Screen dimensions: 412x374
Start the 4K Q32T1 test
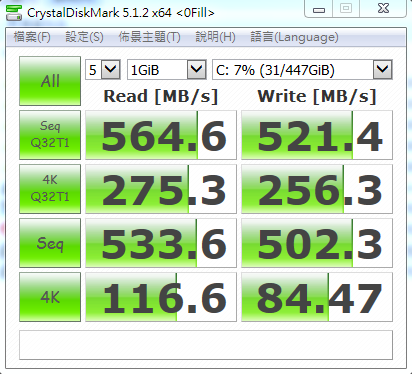(x=50, y=189)
